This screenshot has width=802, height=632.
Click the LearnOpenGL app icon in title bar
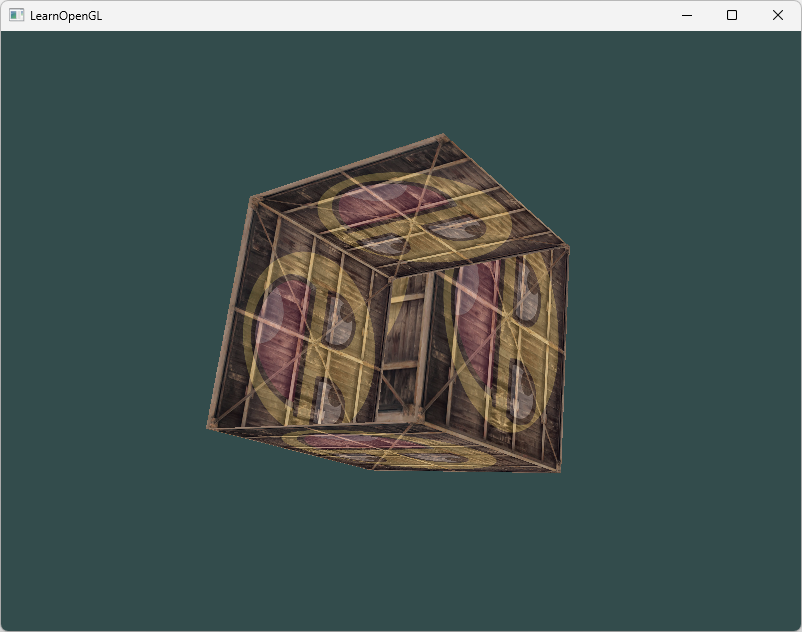pyautogui.click(x=16, y=15)
